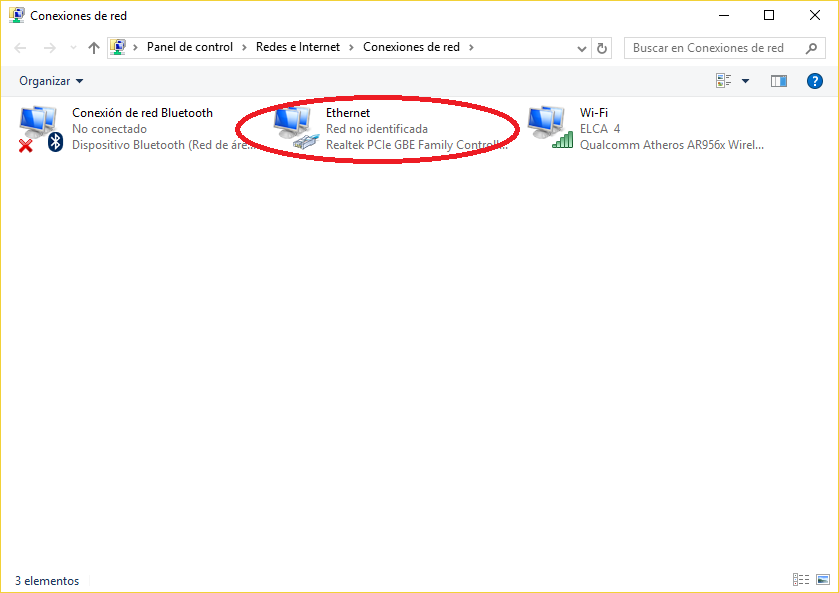Expand chevron after Conexiones de red breadcrumb
839x593 pixels.
tap(471, 48)
